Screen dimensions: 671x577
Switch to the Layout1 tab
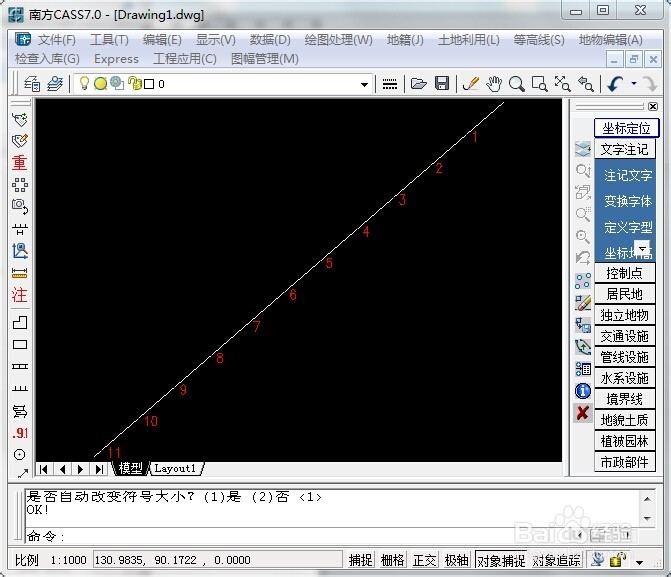point(175,468)
